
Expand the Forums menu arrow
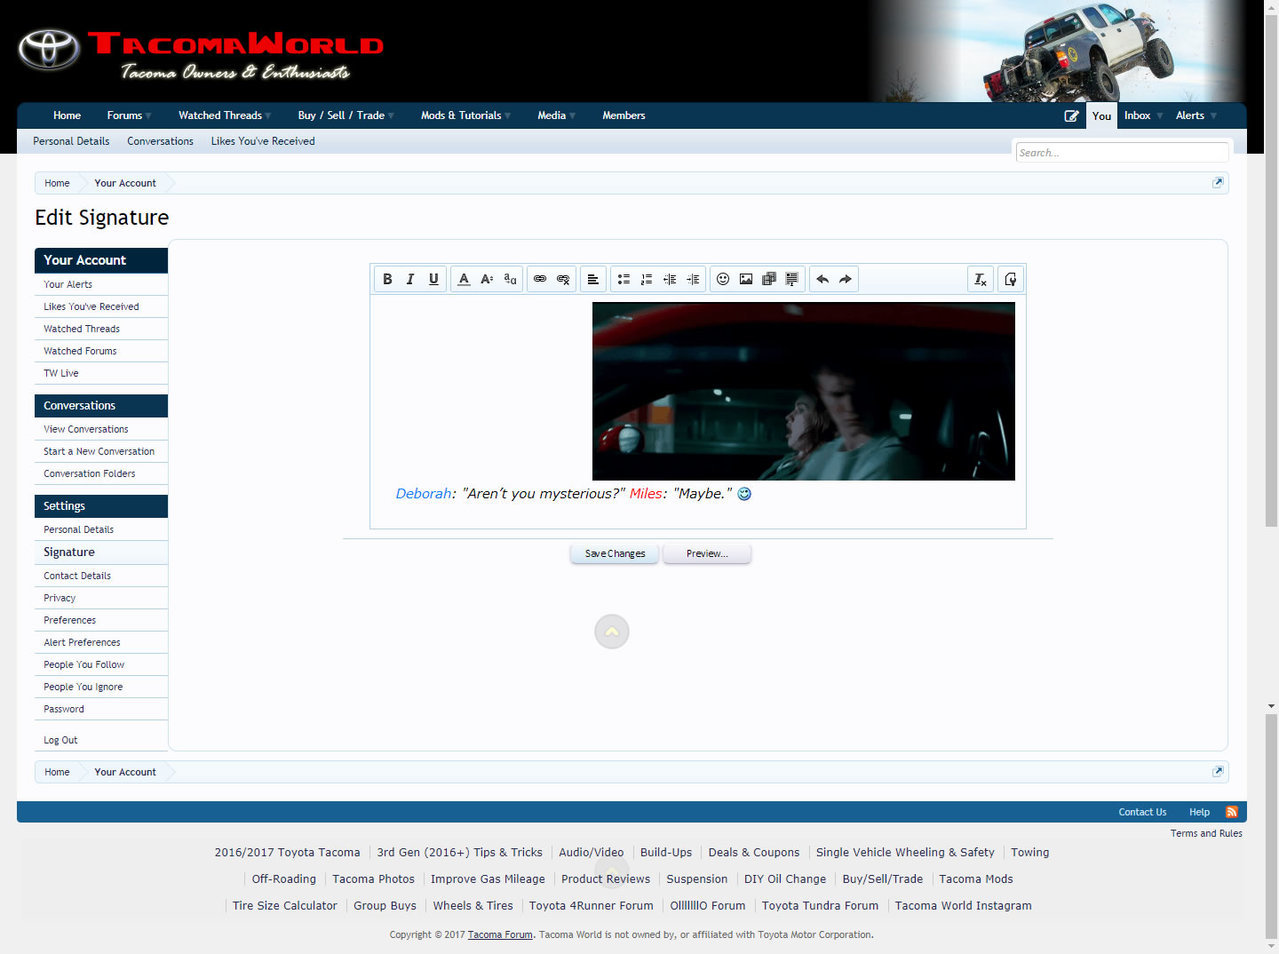pyautogui.click(x=148, y=116)
